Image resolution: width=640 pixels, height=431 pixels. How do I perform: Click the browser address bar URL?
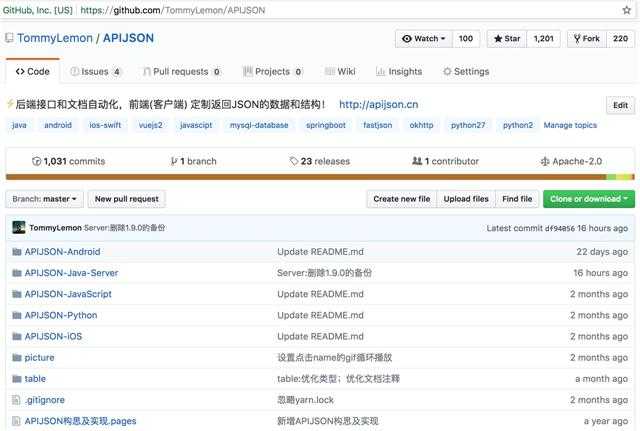[x=173, y=10]
